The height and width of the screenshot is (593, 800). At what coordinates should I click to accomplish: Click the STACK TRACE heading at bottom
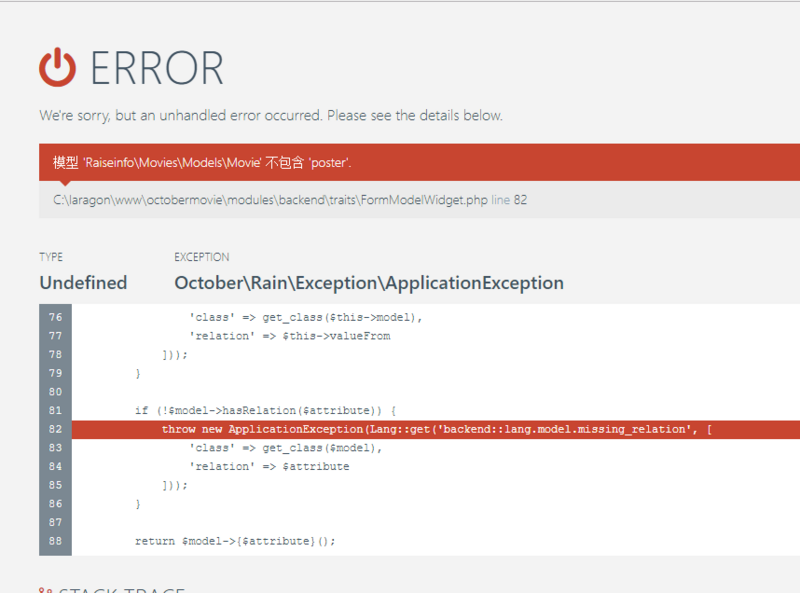tap(120, 590)
